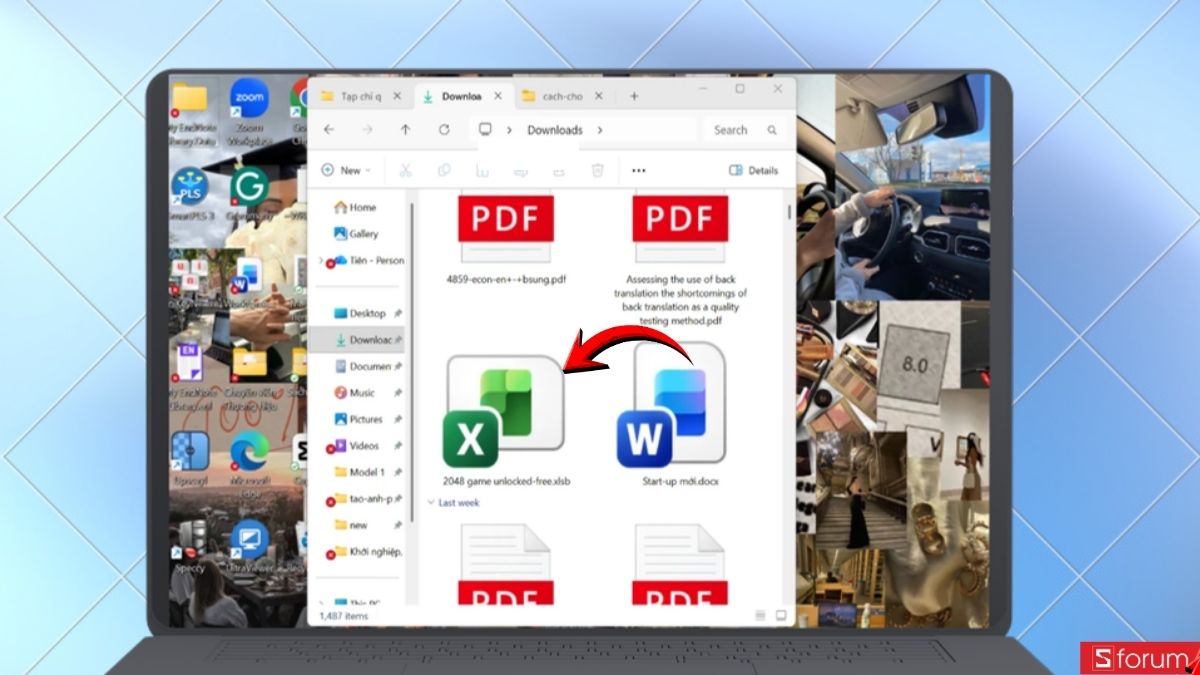Click the Cut scissors icon

point(406,170)
